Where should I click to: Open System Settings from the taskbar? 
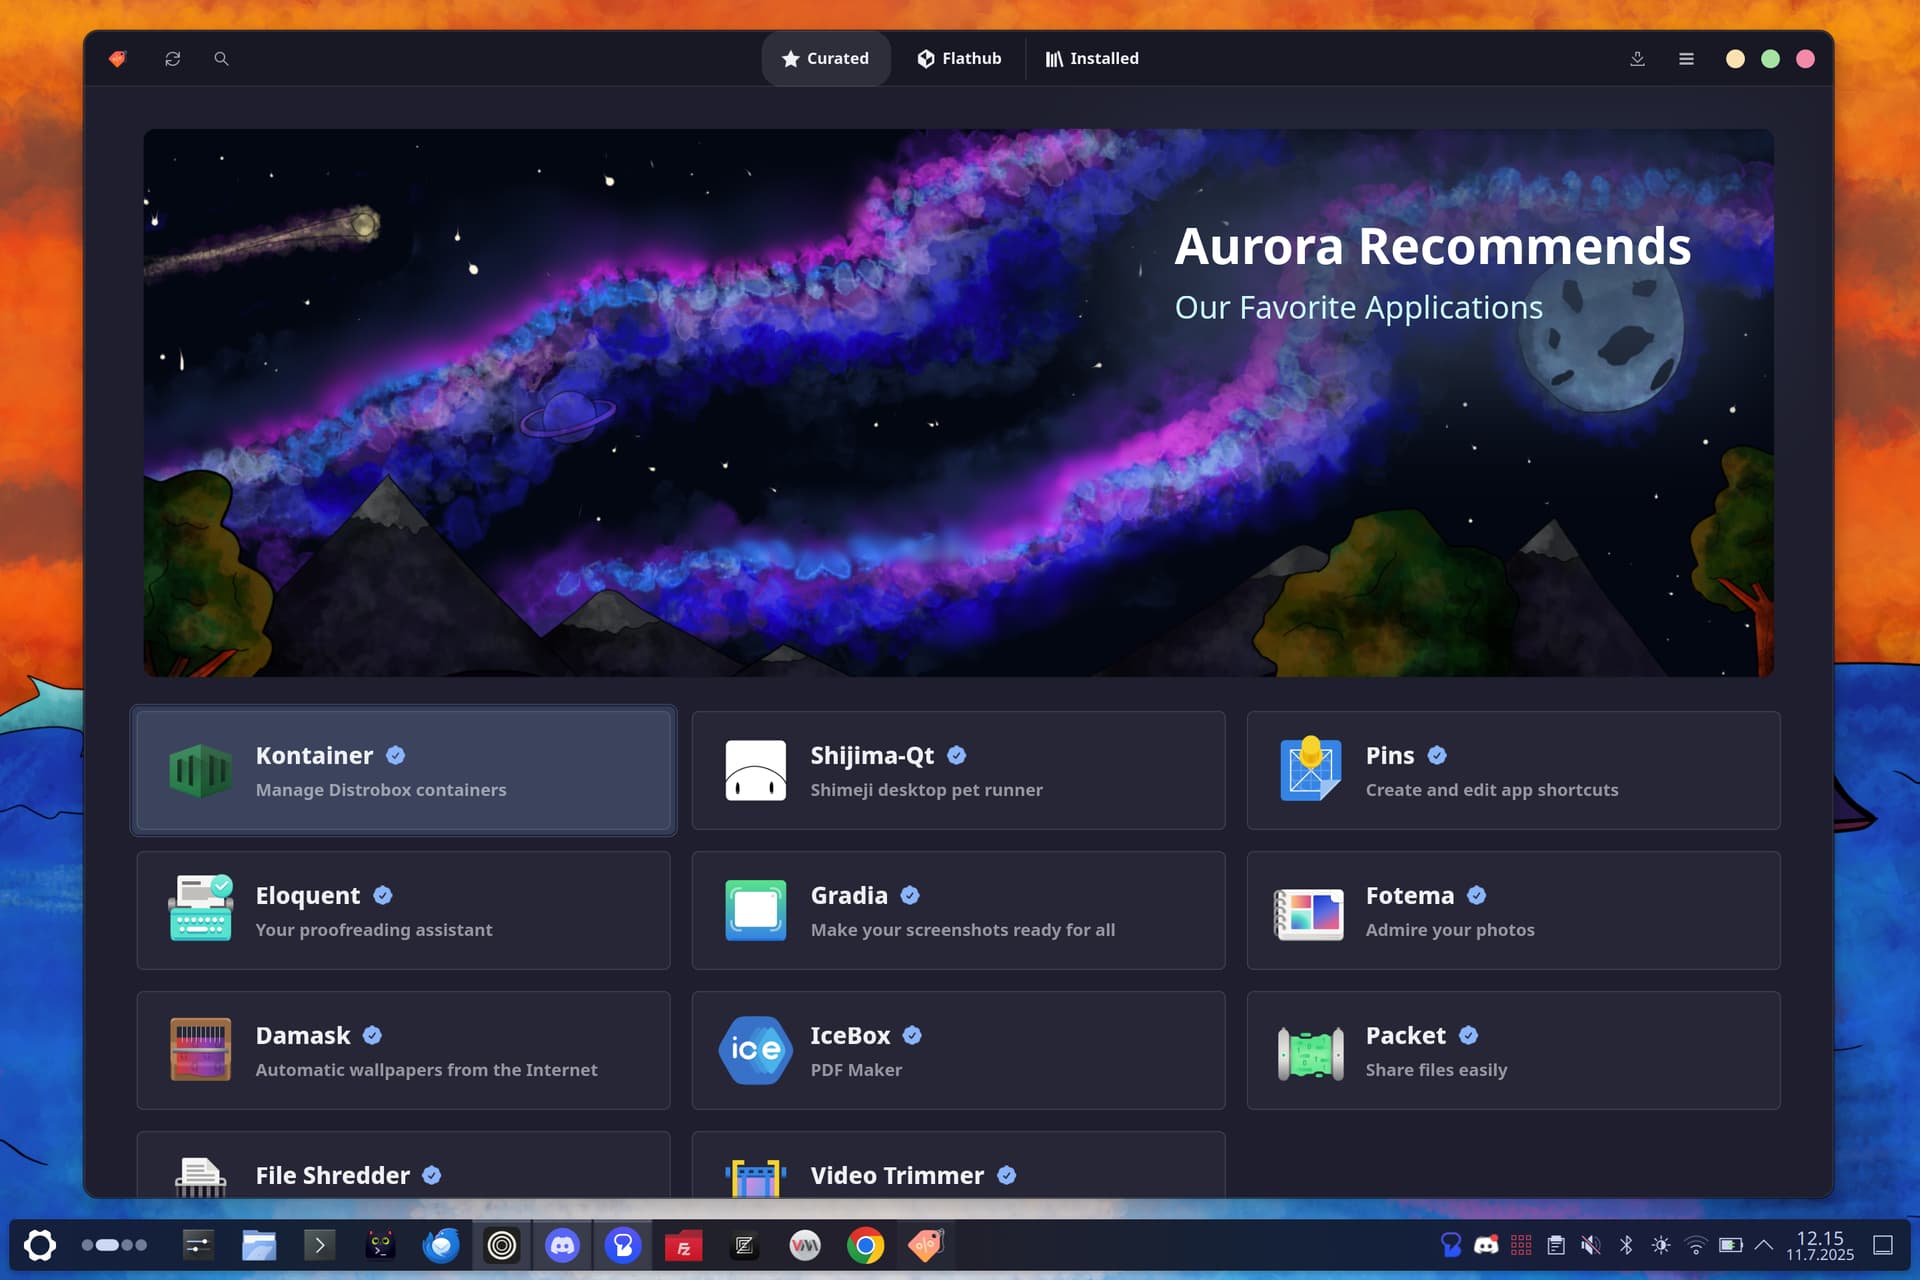[198, 1245]
